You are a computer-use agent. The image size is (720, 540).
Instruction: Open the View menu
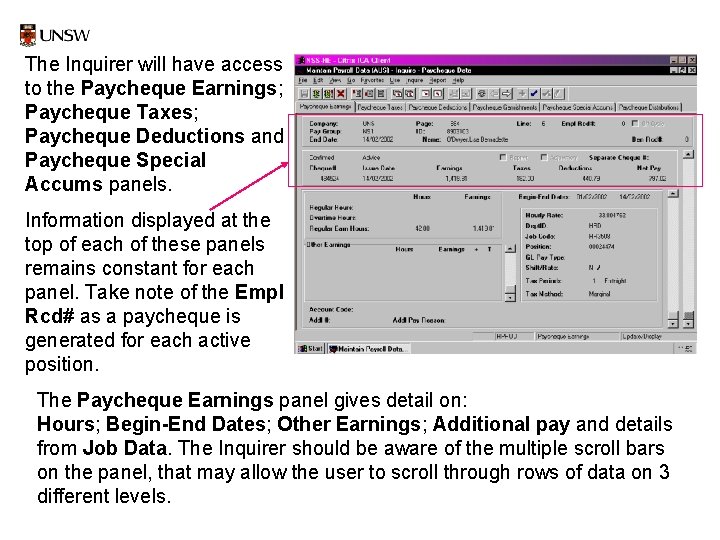coord(335,80)
